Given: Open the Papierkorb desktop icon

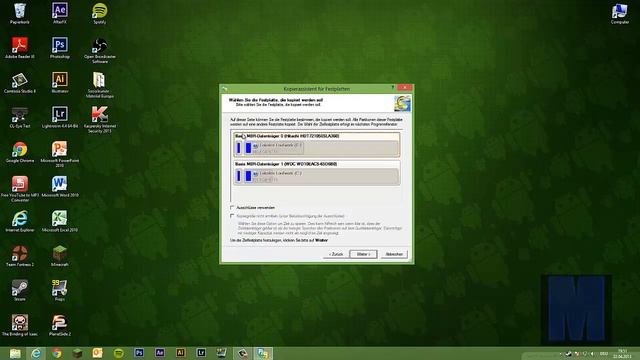Looking at the screenshot, I should pos(20,13).
